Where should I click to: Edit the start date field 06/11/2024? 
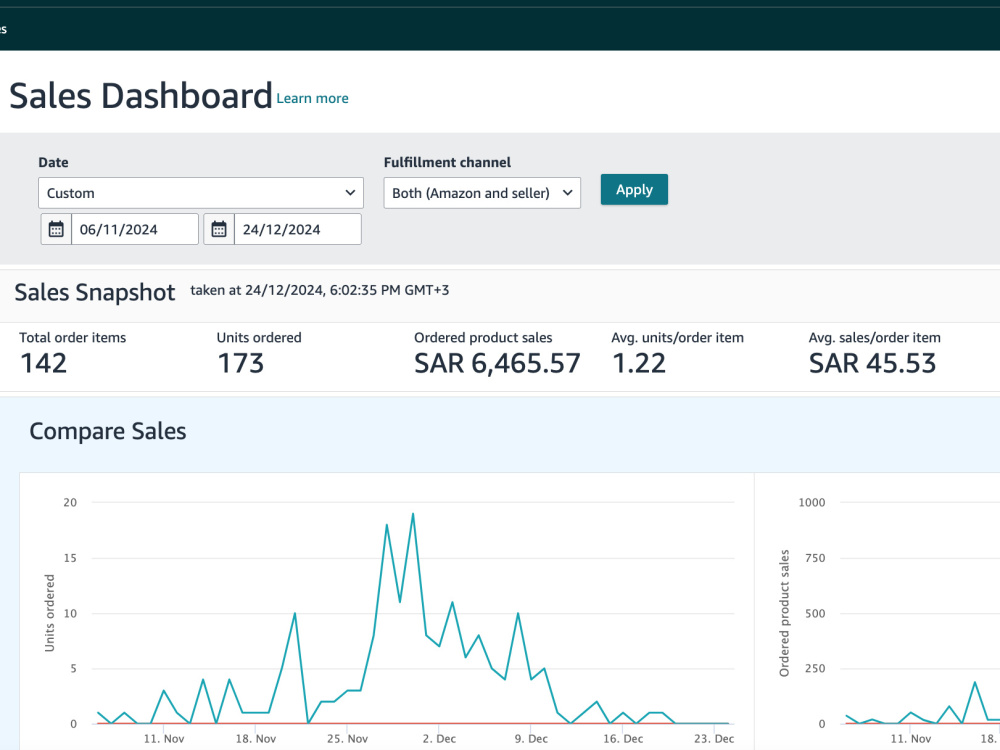[x=135, y=229]
